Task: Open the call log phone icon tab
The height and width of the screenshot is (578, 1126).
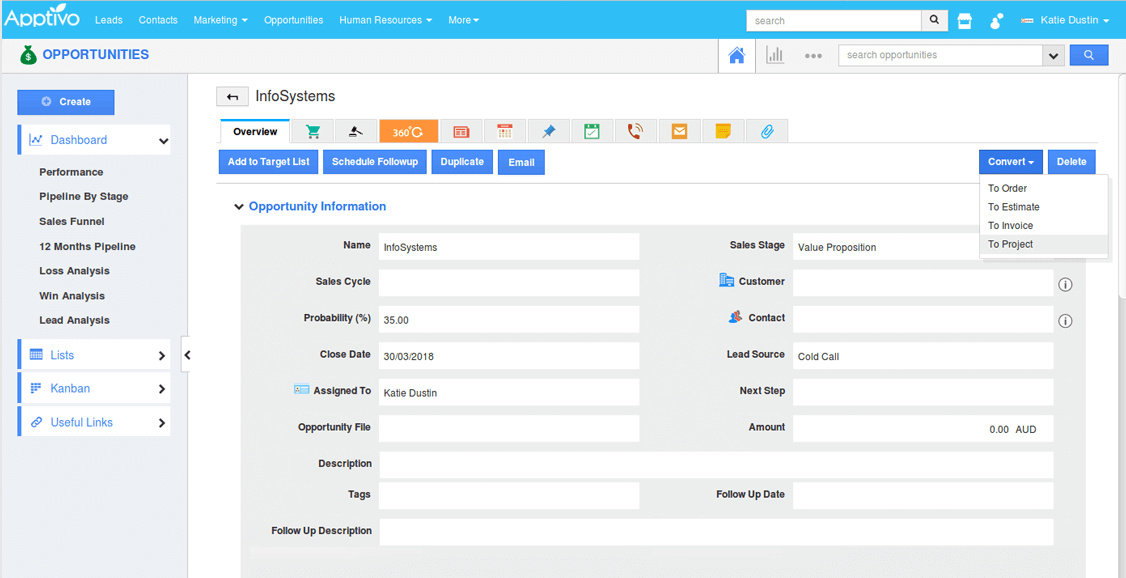Action: point(635,131)
